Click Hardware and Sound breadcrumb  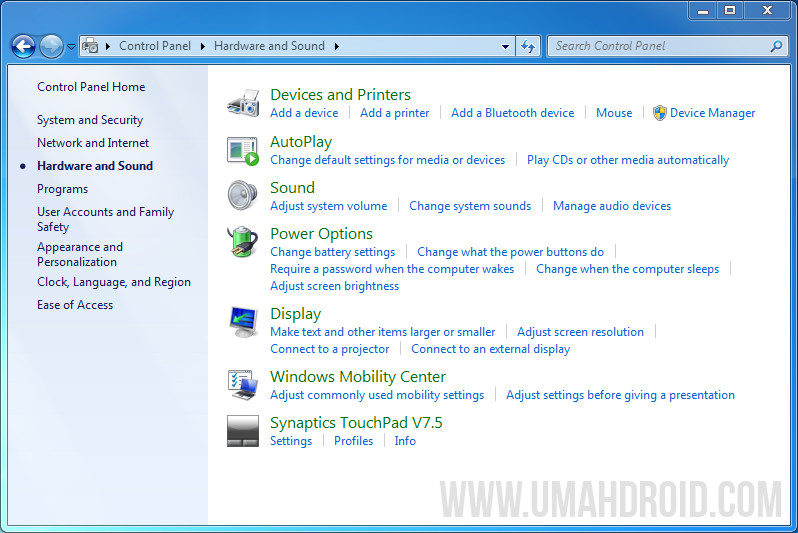[269, 46]
